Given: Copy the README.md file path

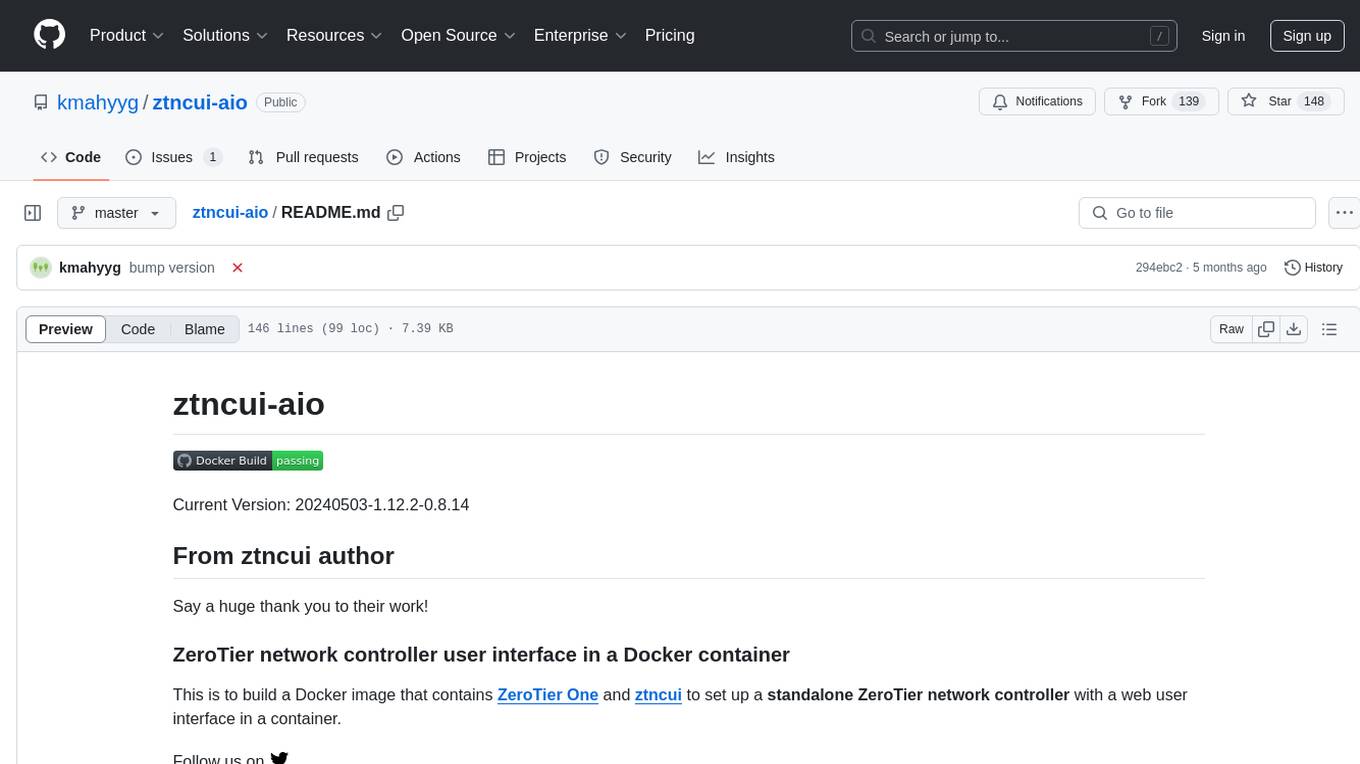Looking at the screenshot, I should tap(396, 212).
